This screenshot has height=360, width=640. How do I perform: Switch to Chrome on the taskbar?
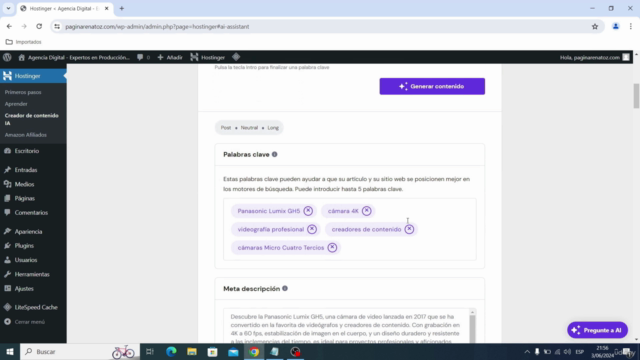point(254,351)
